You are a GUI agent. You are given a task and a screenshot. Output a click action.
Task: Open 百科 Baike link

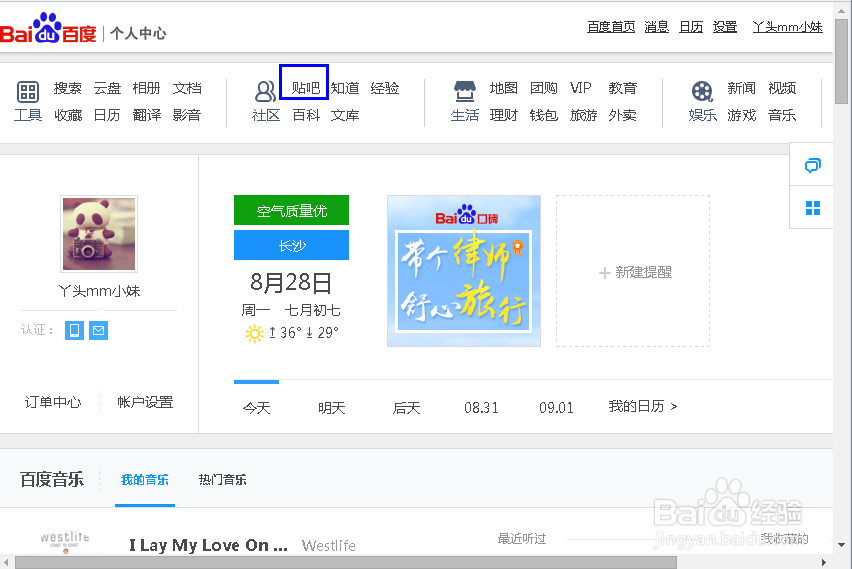tap(306, 115)
